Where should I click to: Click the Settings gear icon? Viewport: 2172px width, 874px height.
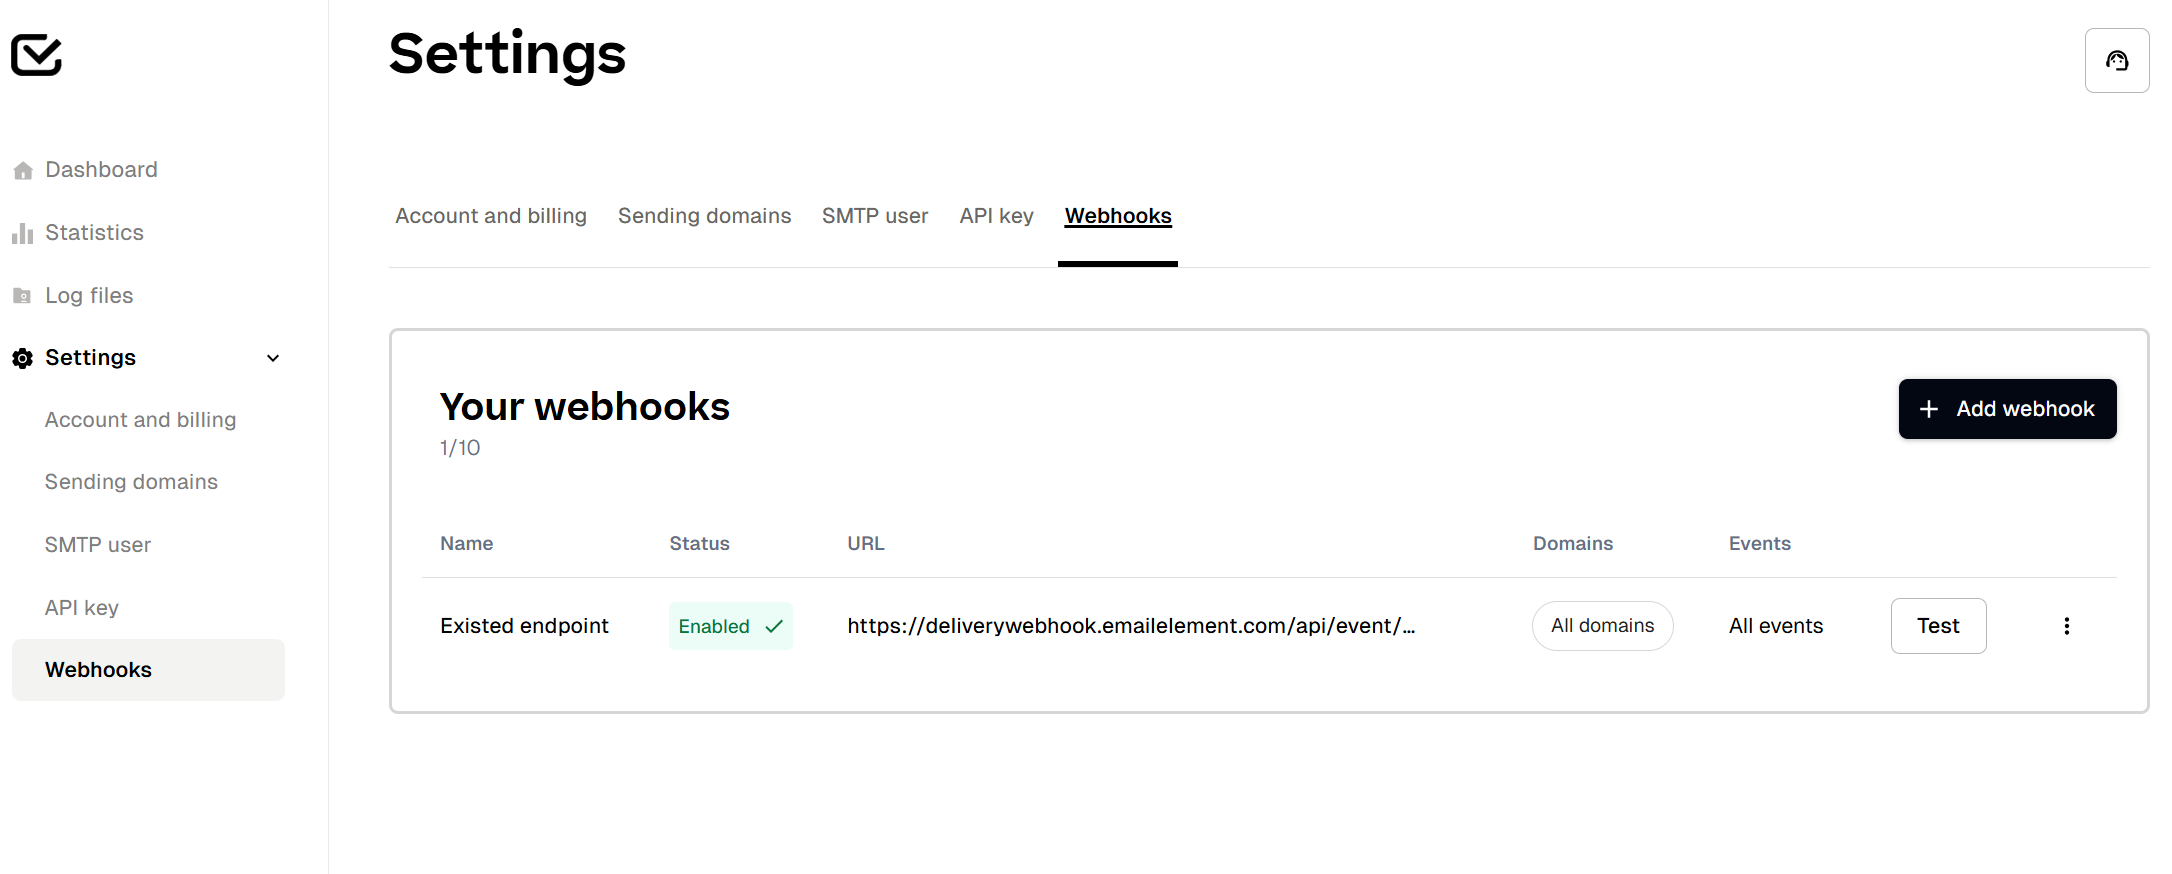(23, 358)
